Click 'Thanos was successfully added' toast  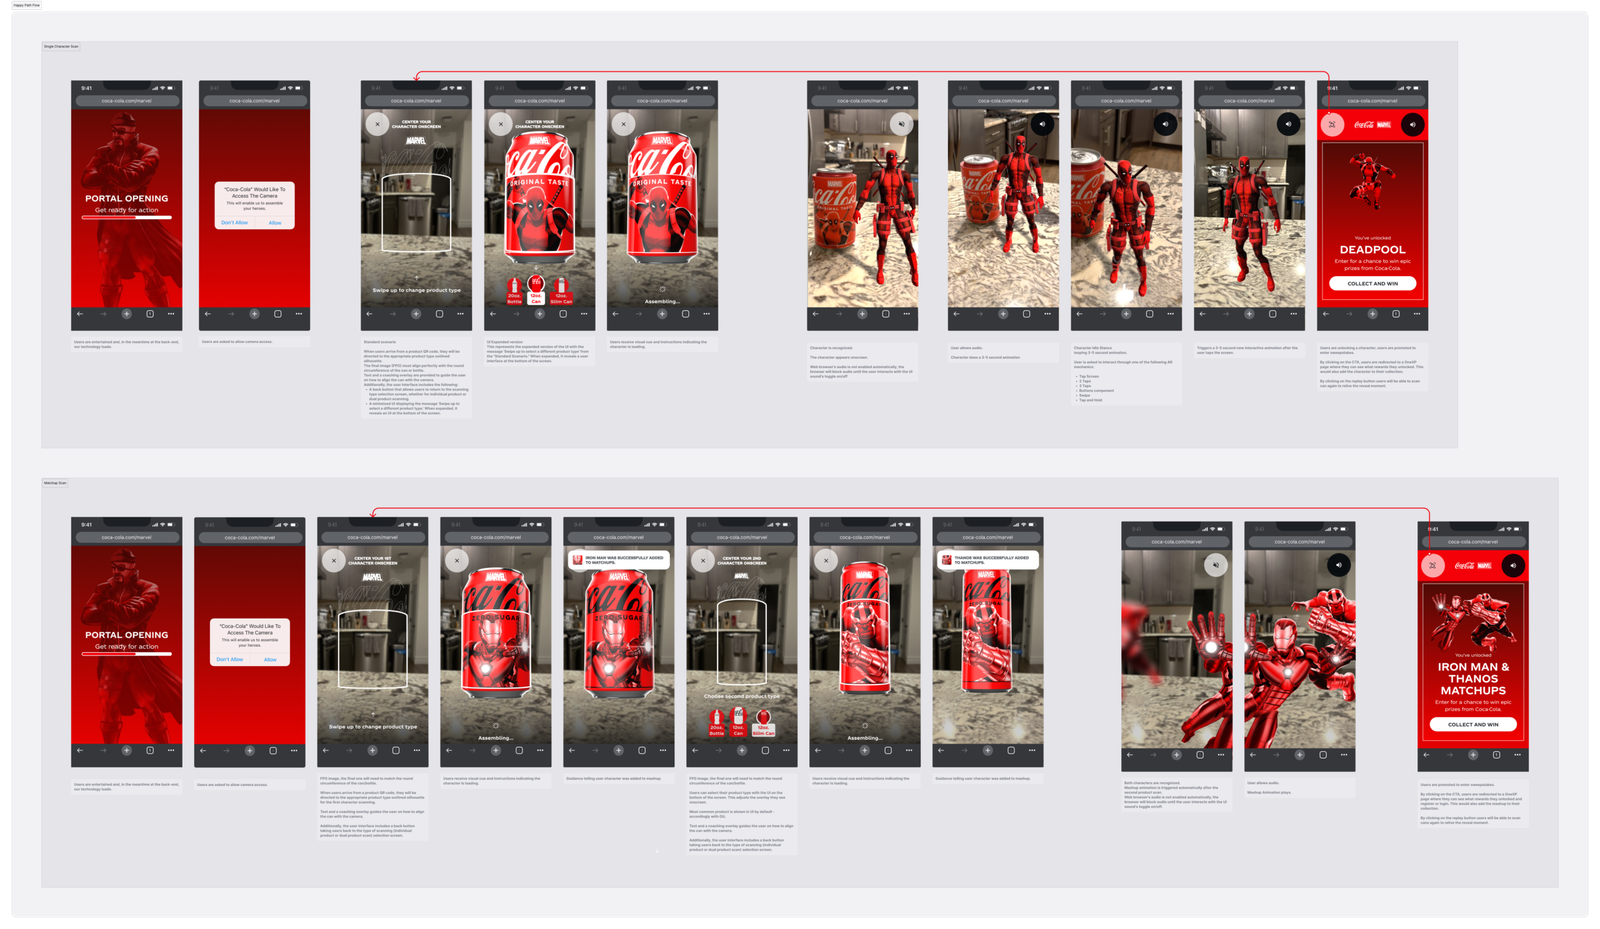pos(988,561)
